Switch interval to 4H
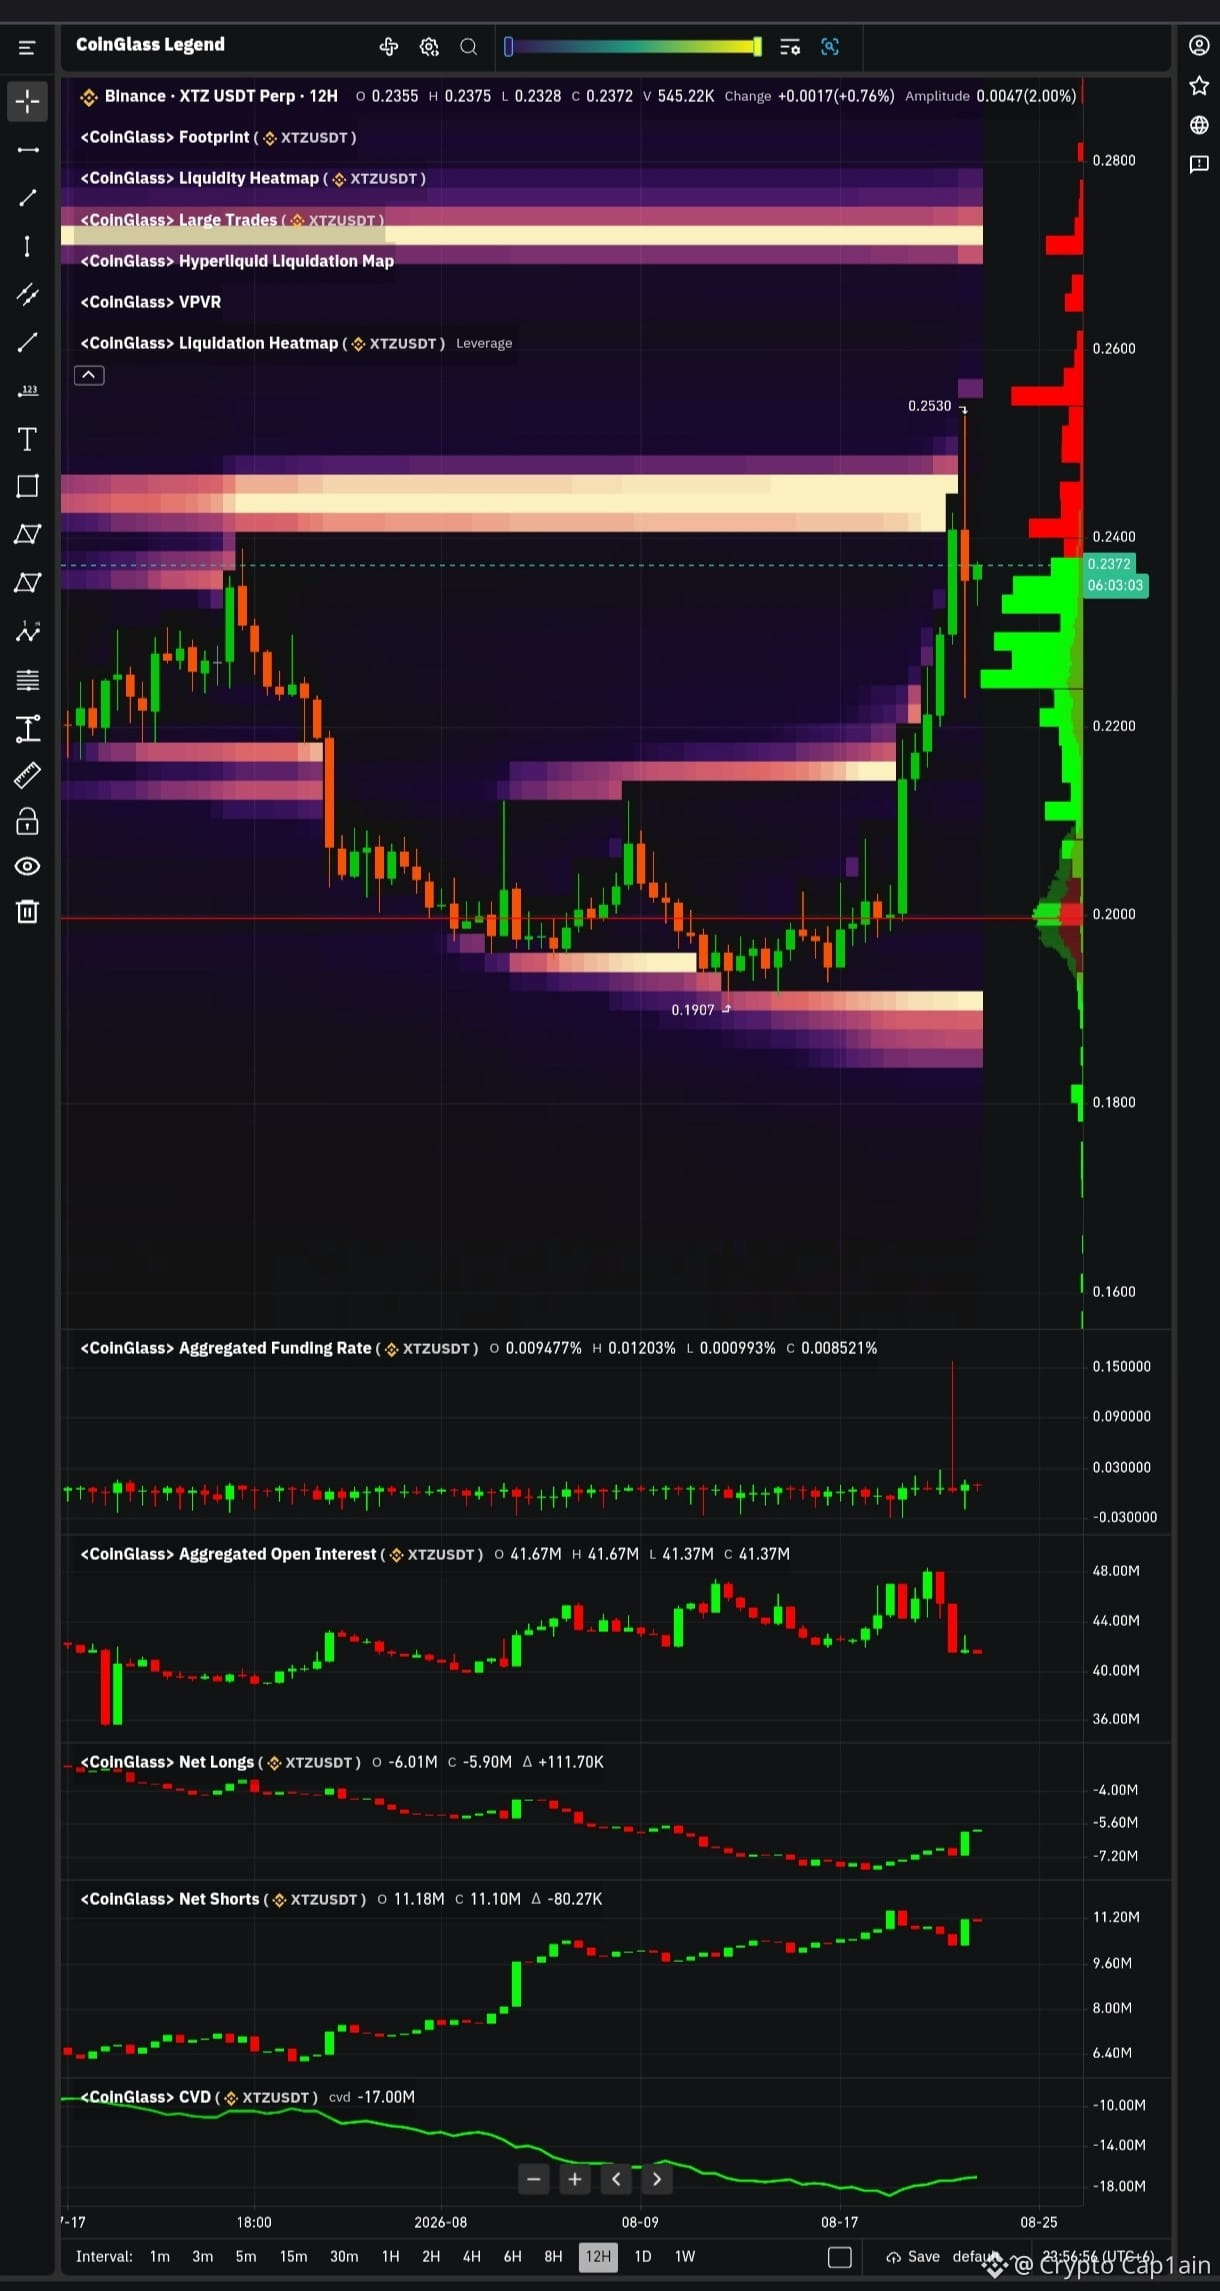 click(x=472, y=2256)
